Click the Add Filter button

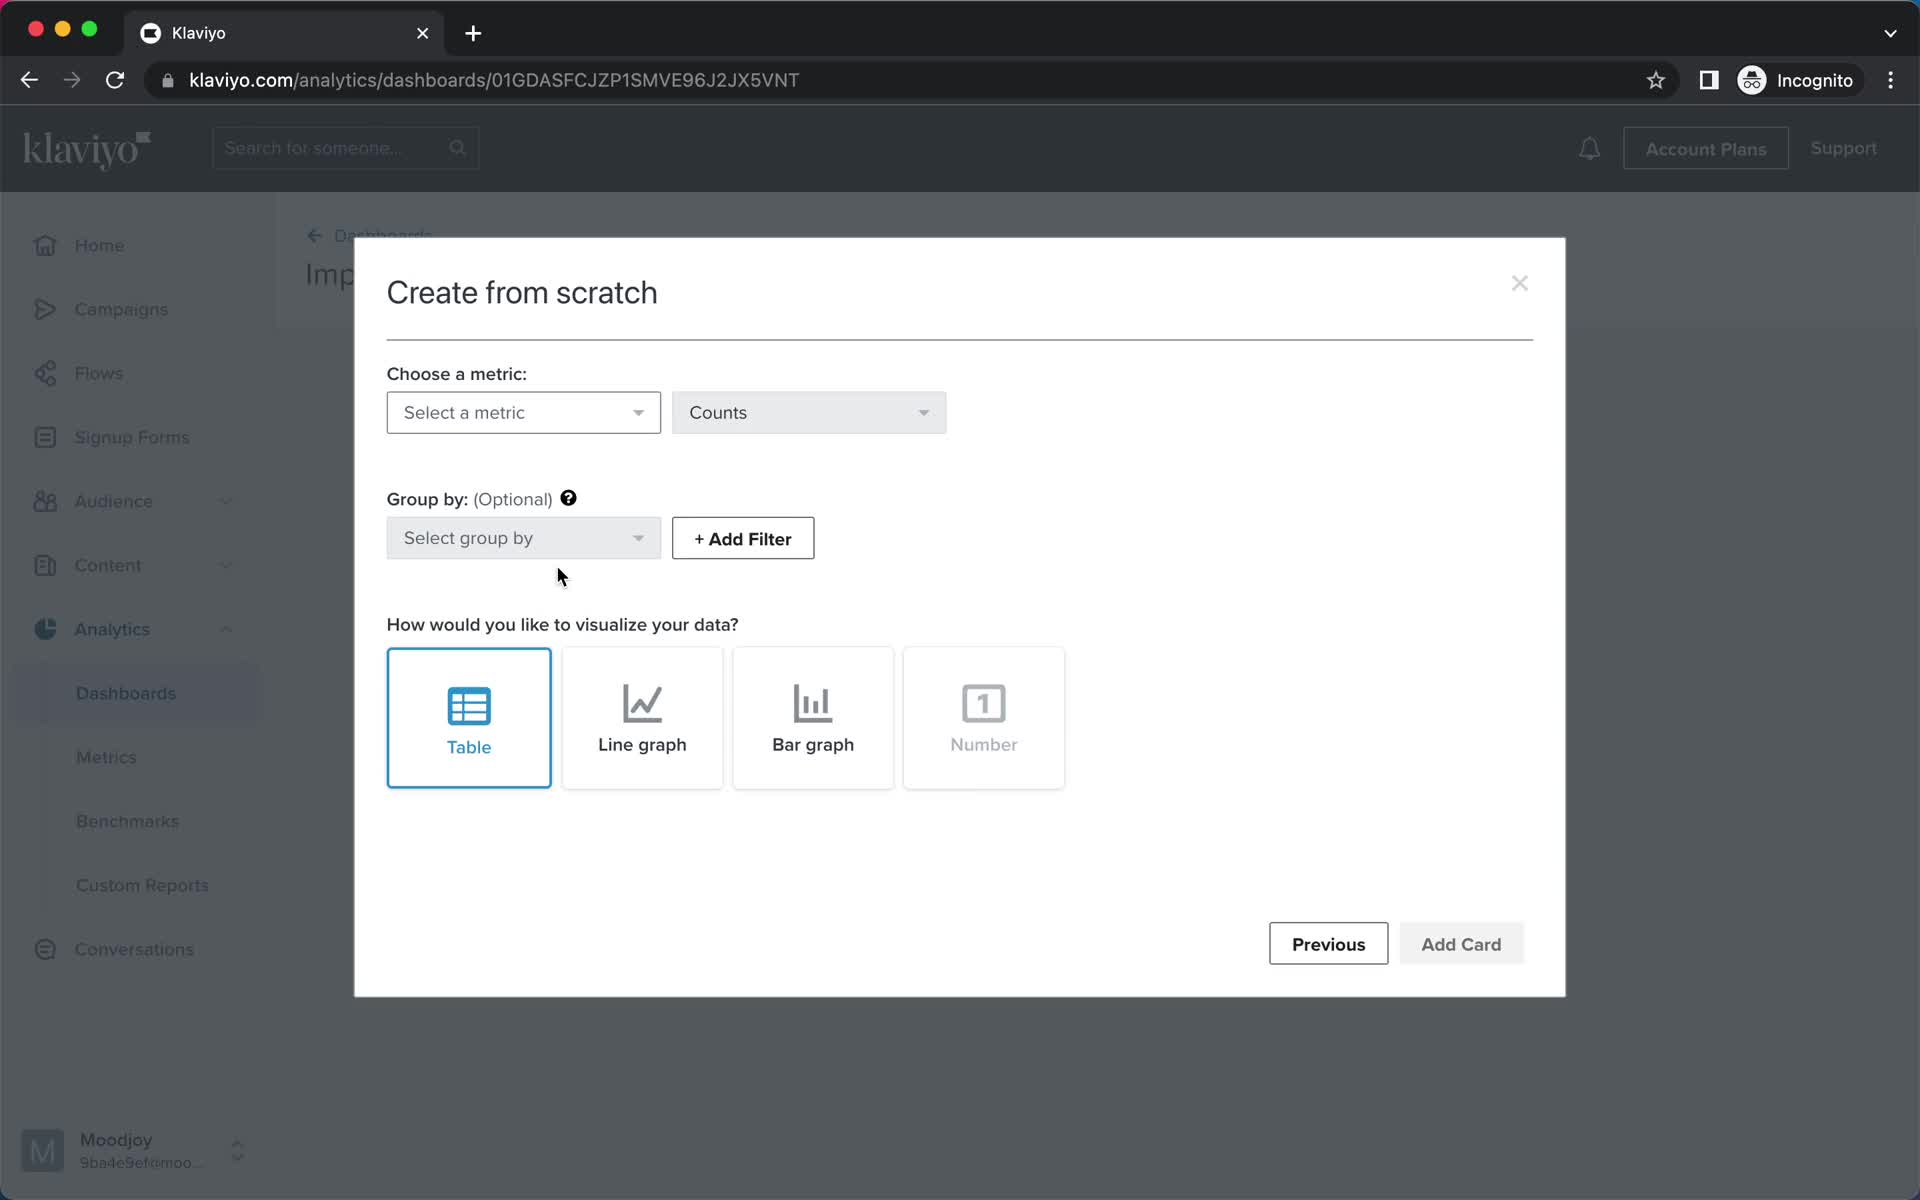coord(742,538)
